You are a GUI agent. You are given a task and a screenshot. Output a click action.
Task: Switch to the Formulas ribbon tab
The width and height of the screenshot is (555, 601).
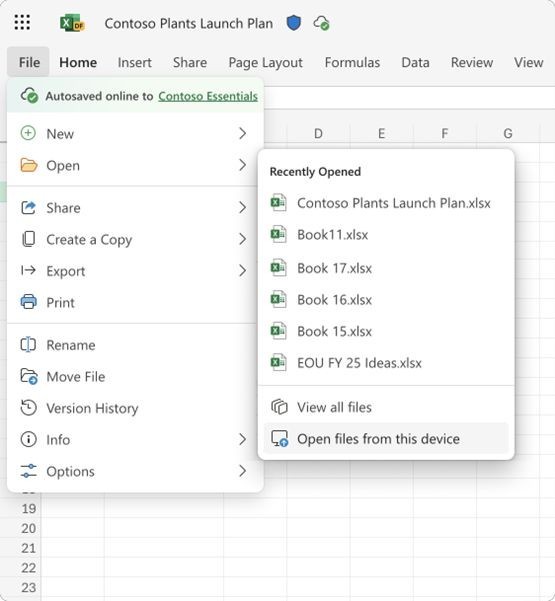pos(352,62)
